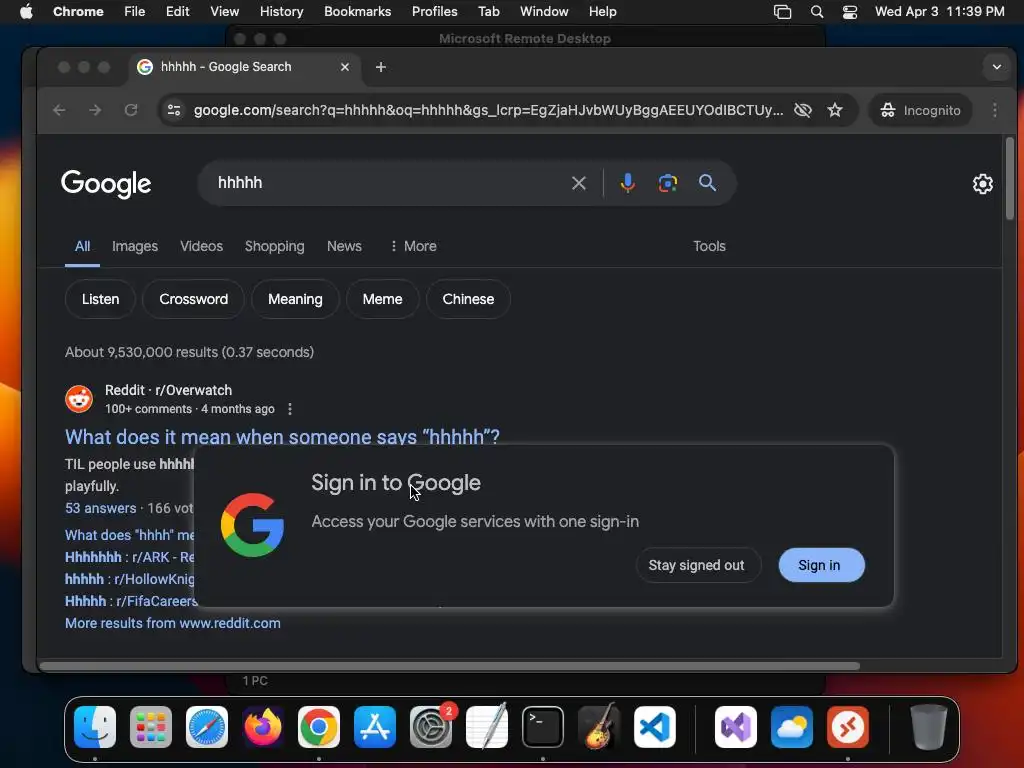Open Microsoft Remote Desktop from the Dock
Screen dimensions: 1024x768
point(848,727)
